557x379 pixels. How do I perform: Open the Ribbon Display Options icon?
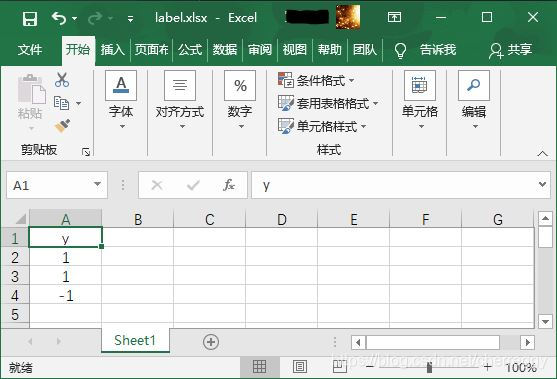click(x=394, y=17)
